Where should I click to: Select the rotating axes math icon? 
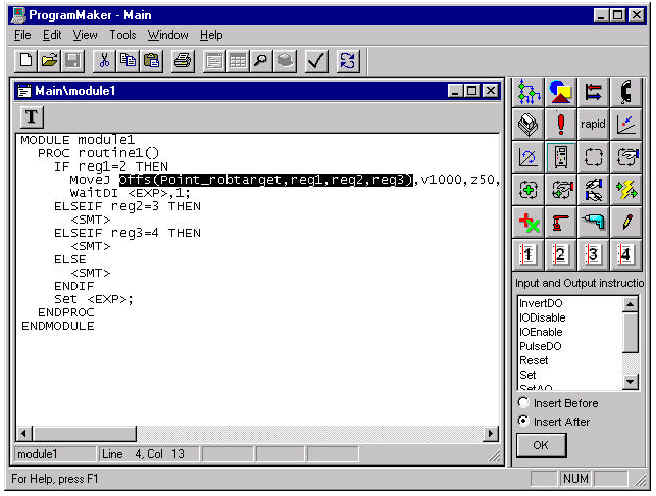point(528,157)
